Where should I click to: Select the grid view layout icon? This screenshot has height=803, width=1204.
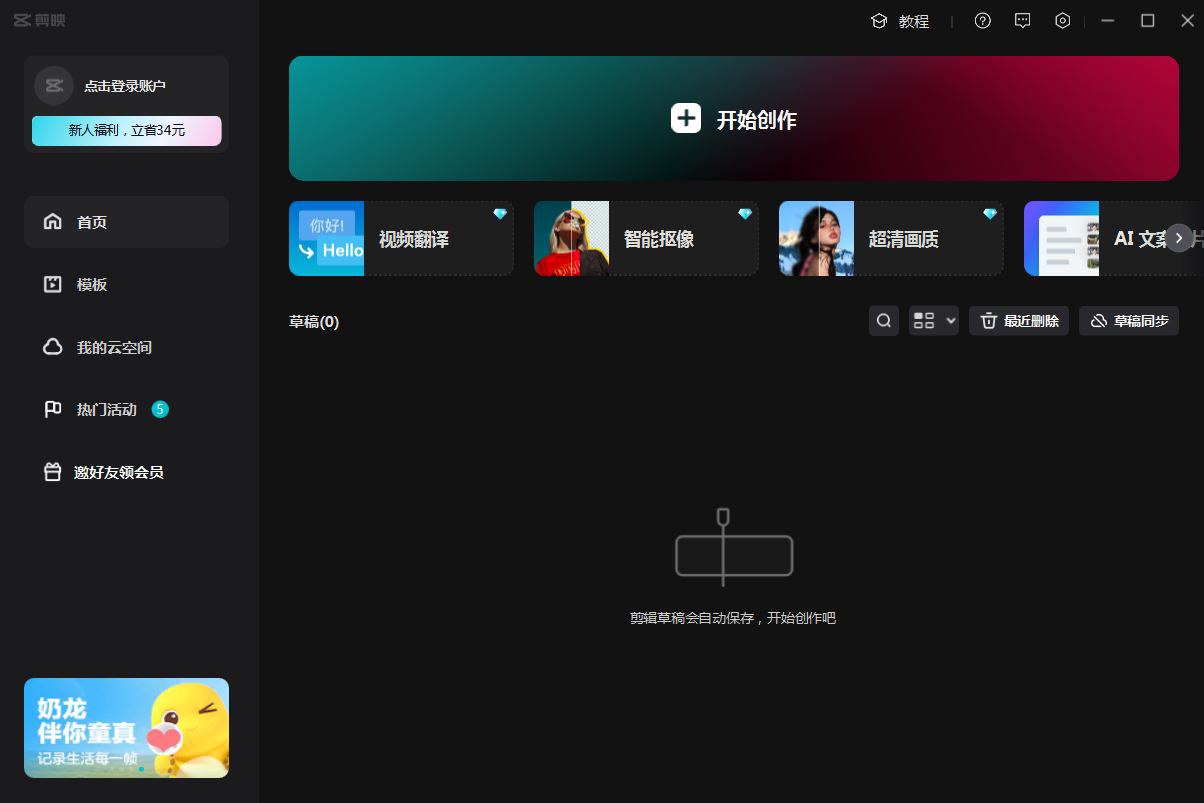[925, 320]
